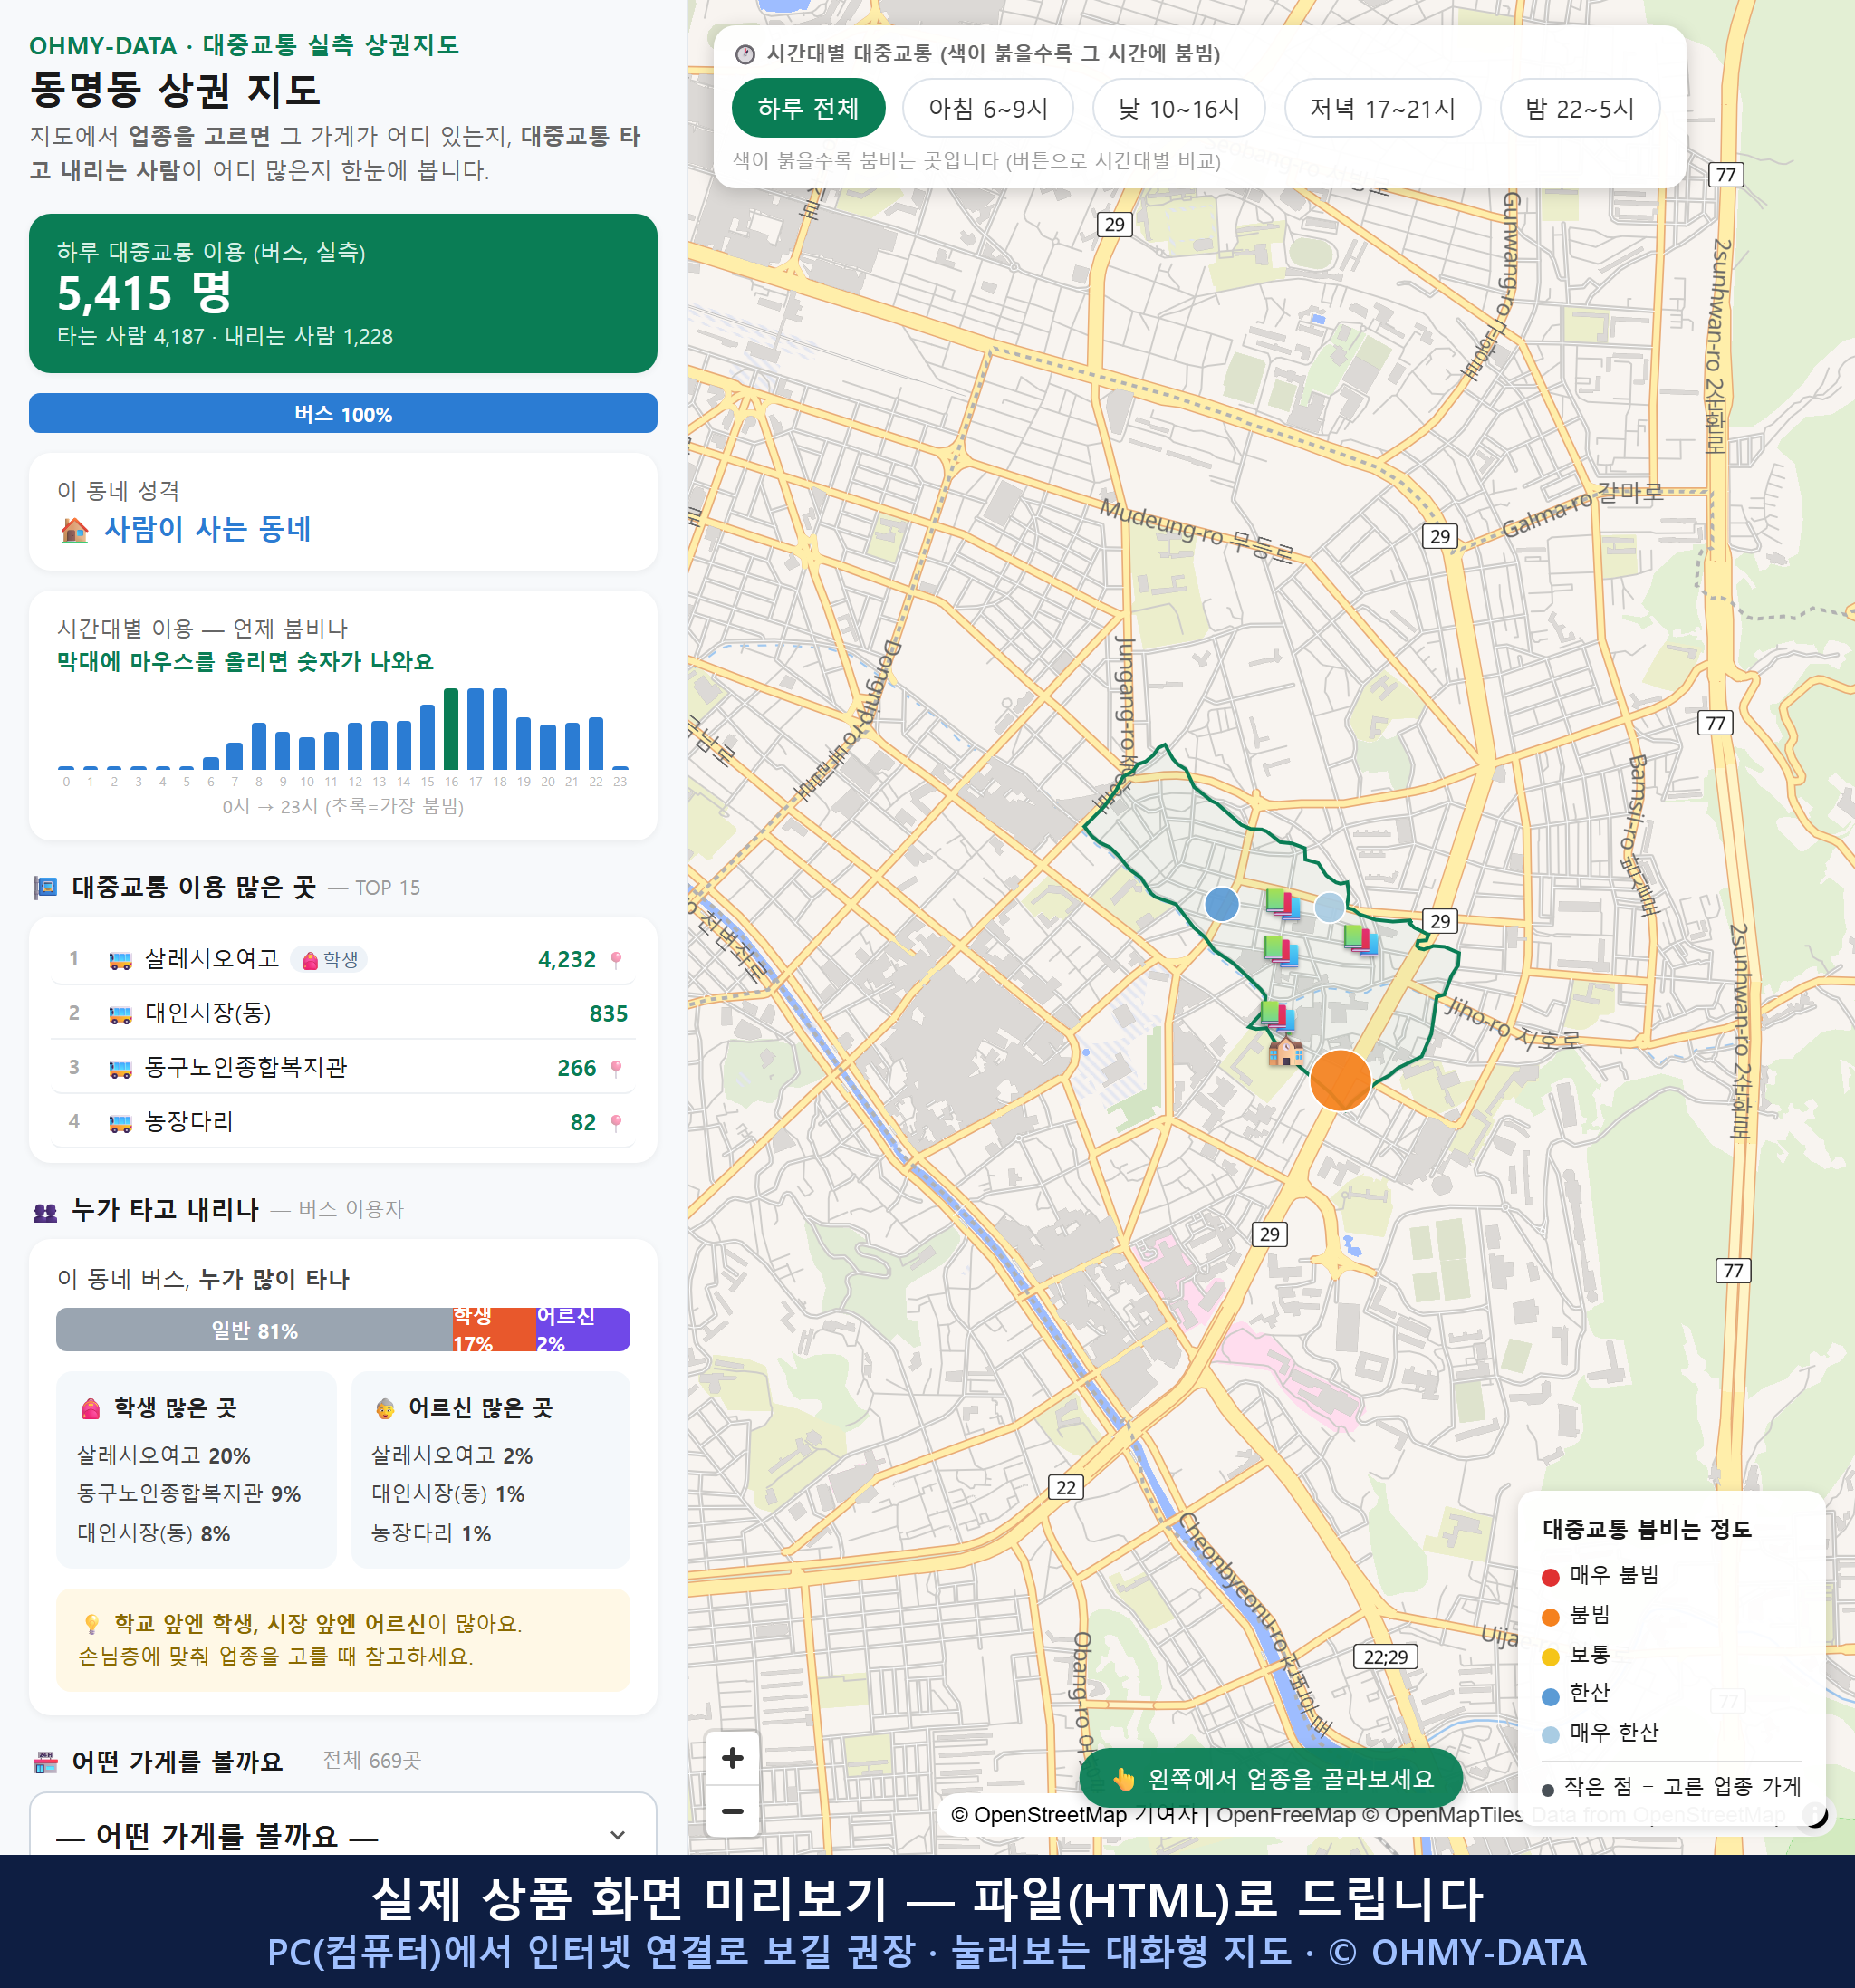
Task: Click the school building icon on map
Action: (x=1285, y=1051)
